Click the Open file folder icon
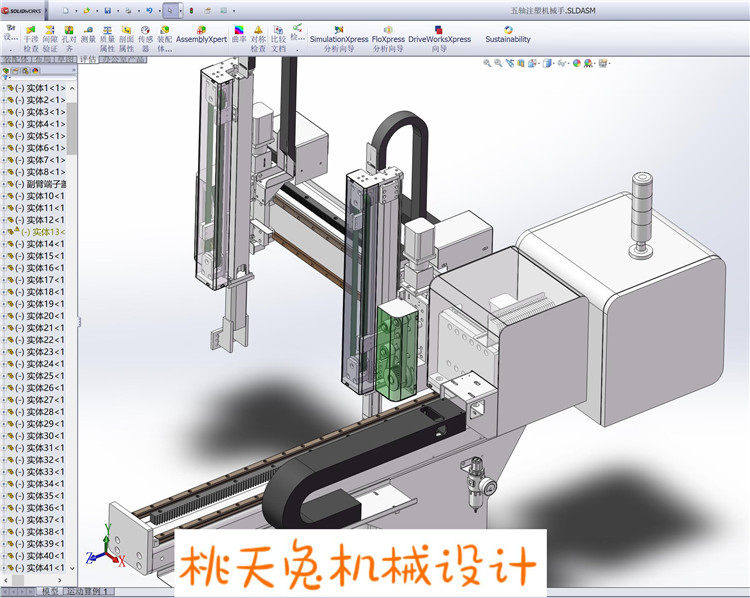Image resolution: width=750 pixels, height=598 pixels. [87, 11]
